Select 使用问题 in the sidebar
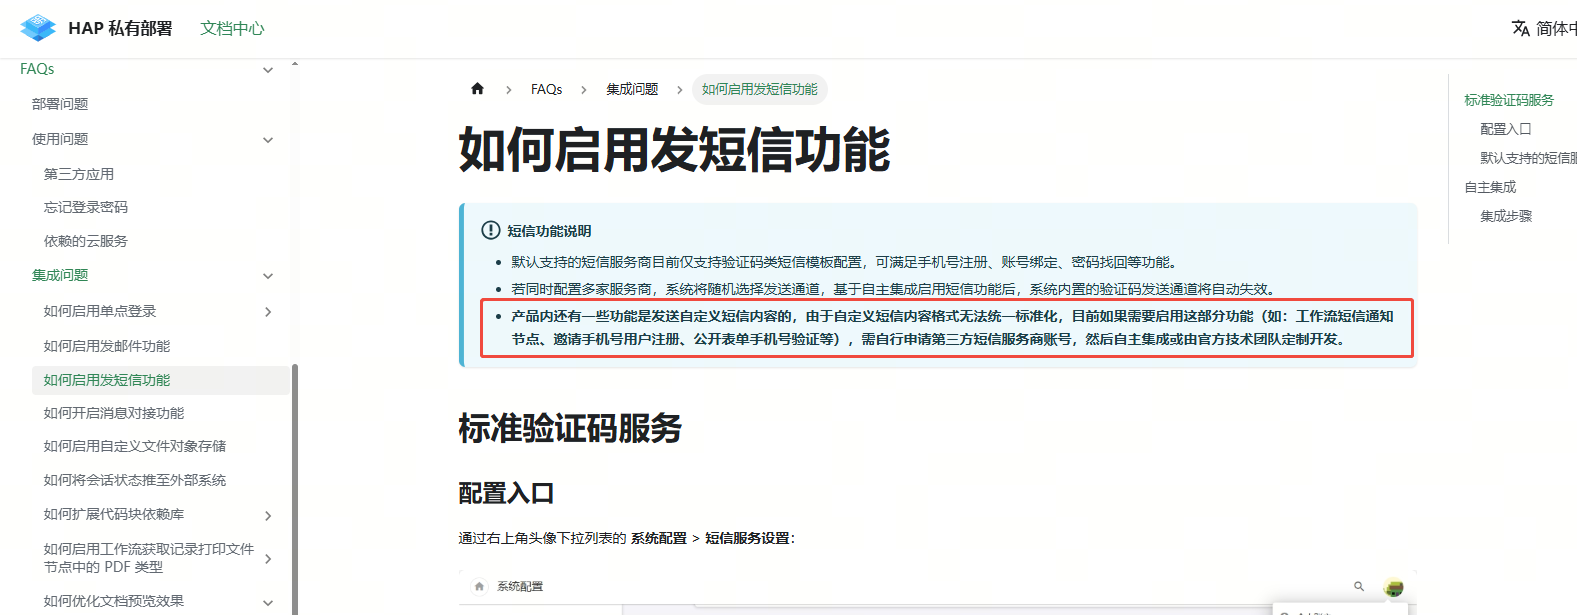 click(x=60, y=139)
